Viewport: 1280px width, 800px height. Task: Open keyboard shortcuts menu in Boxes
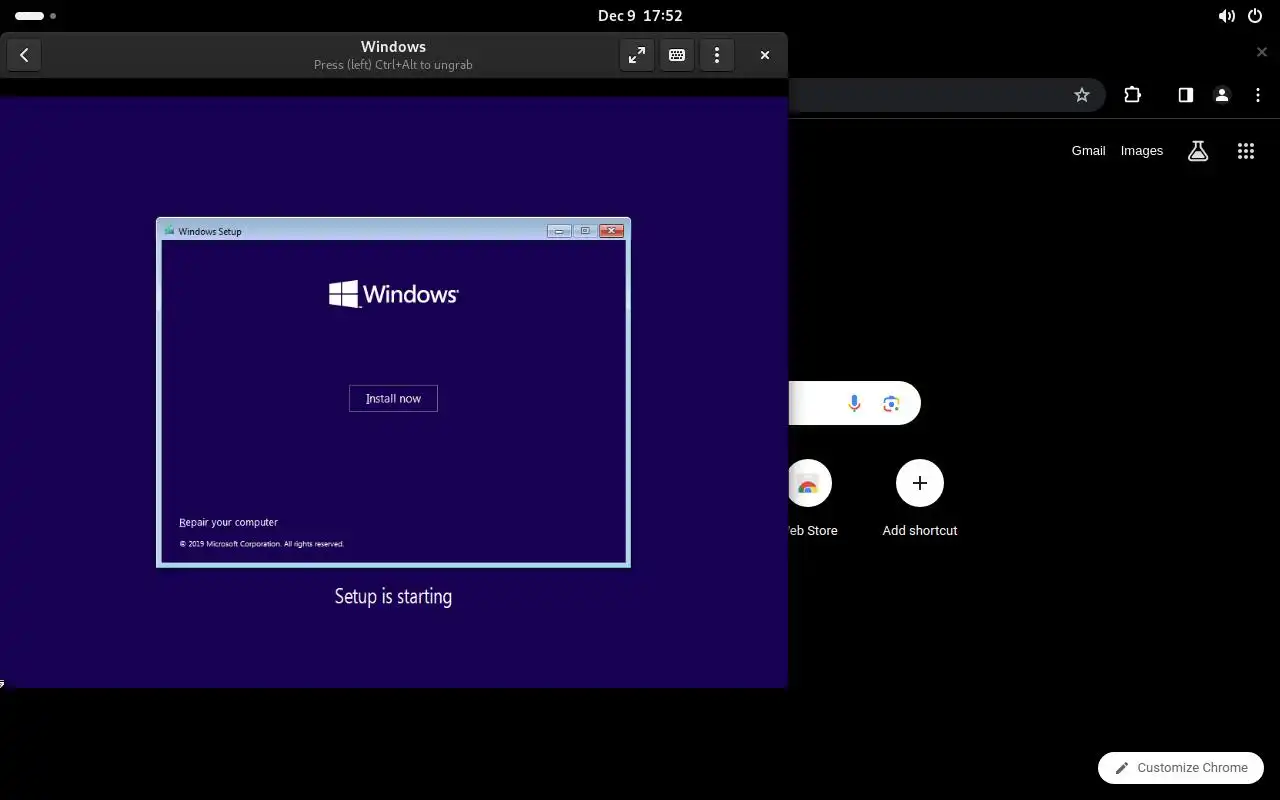[677, 55]
